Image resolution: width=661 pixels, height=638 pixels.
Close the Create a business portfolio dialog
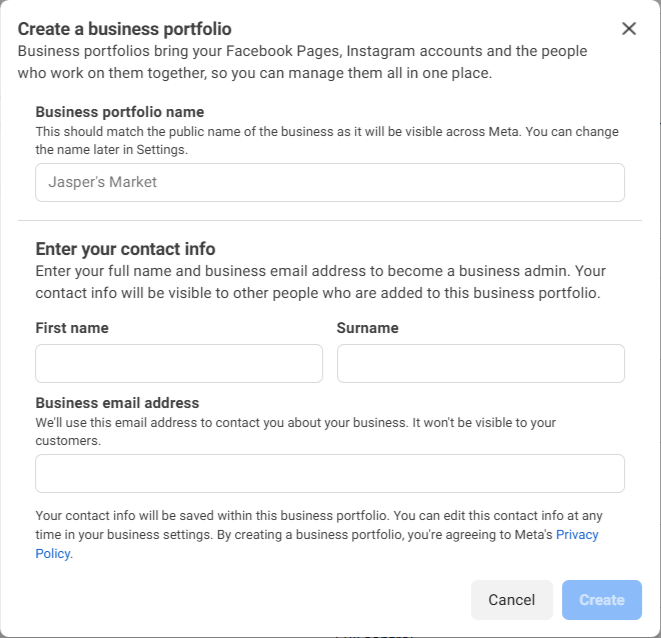[629, 28]
